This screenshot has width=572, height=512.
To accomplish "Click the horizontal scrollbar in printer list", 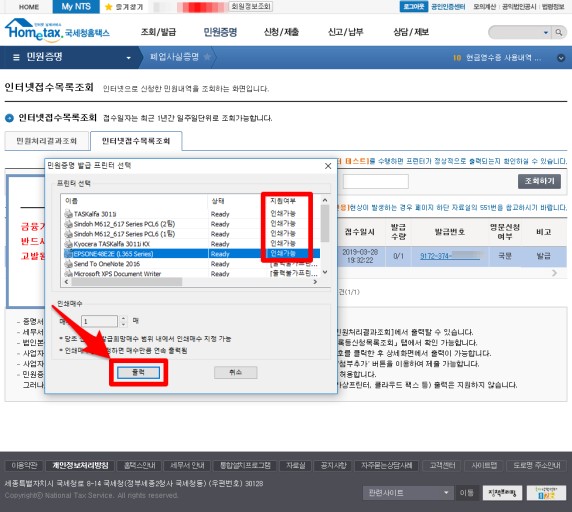I will click(x=127, y=282).
